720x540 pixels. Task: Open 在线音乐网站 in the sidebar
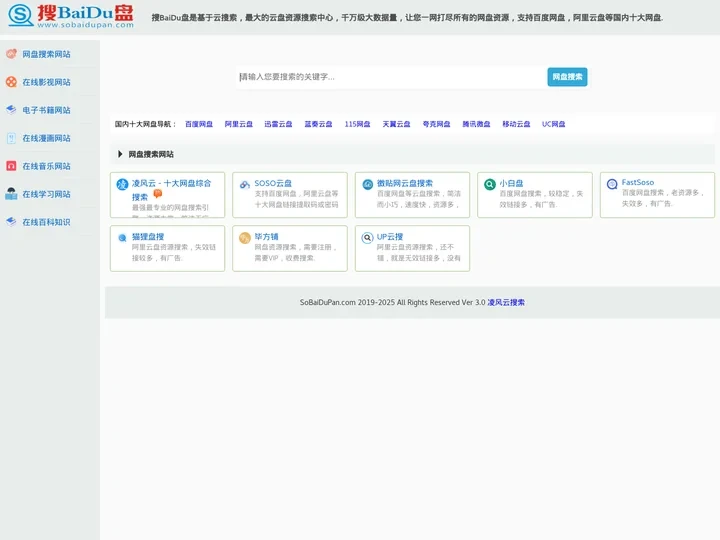(46, 166)
